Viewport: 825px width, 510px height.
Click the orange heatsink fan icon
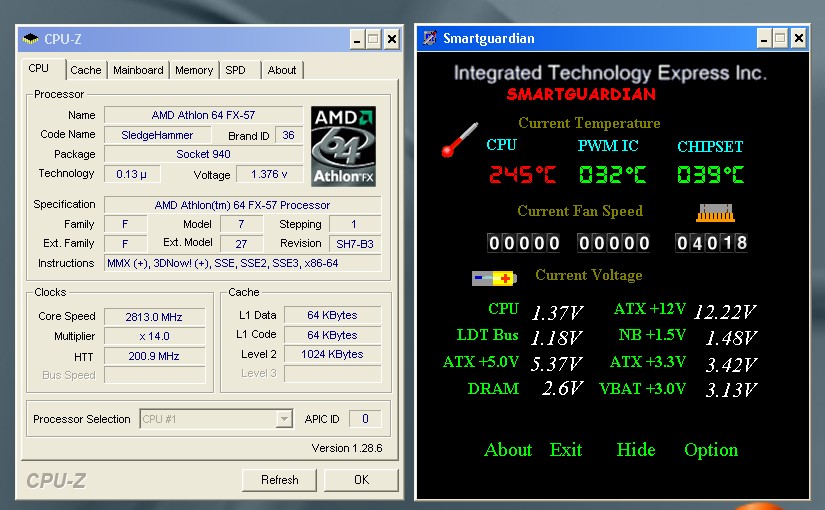[715, 213]
